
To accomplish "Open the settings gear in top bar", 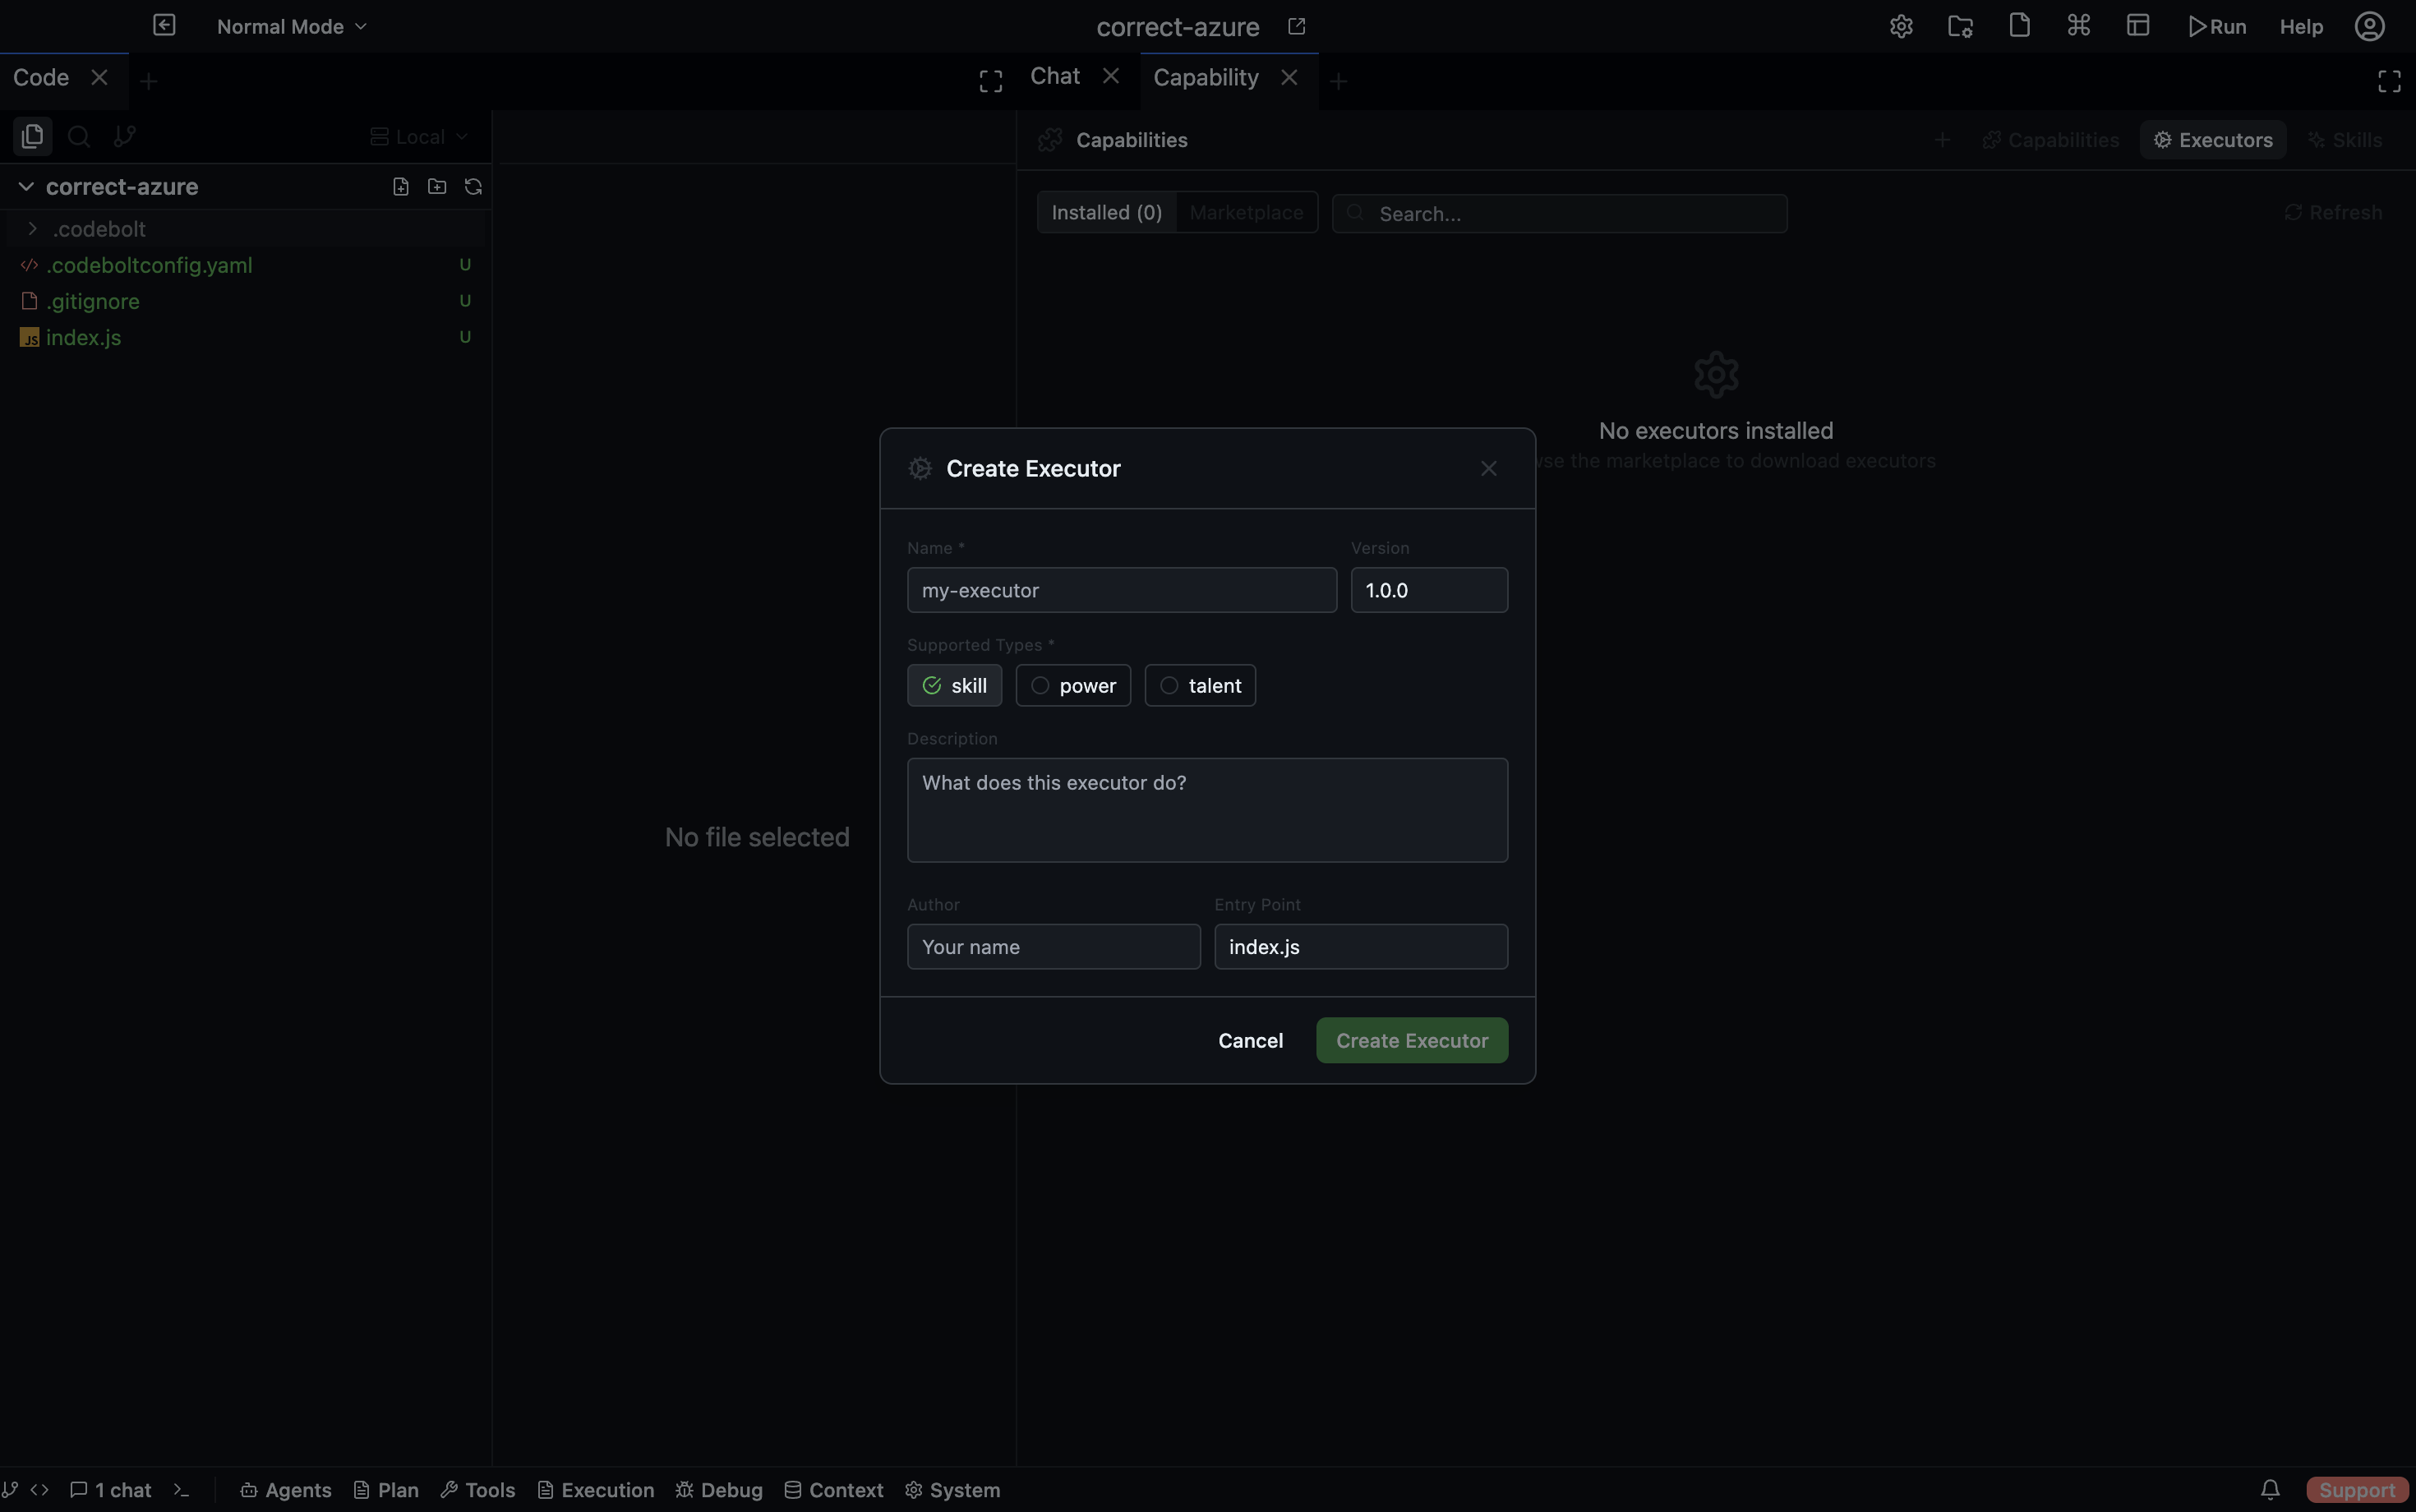I will [1901, 27].
